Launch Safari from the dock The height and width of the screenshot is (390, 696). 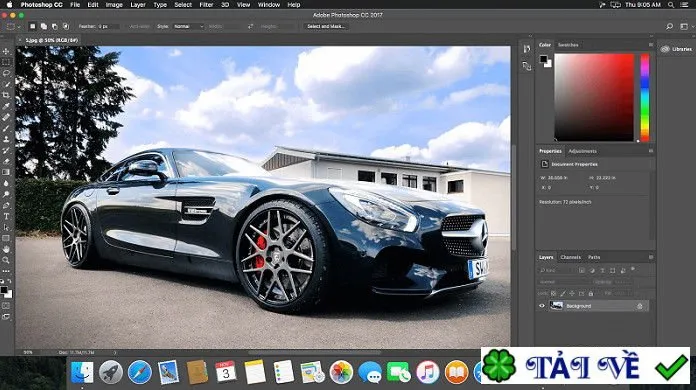click(140, 372)
